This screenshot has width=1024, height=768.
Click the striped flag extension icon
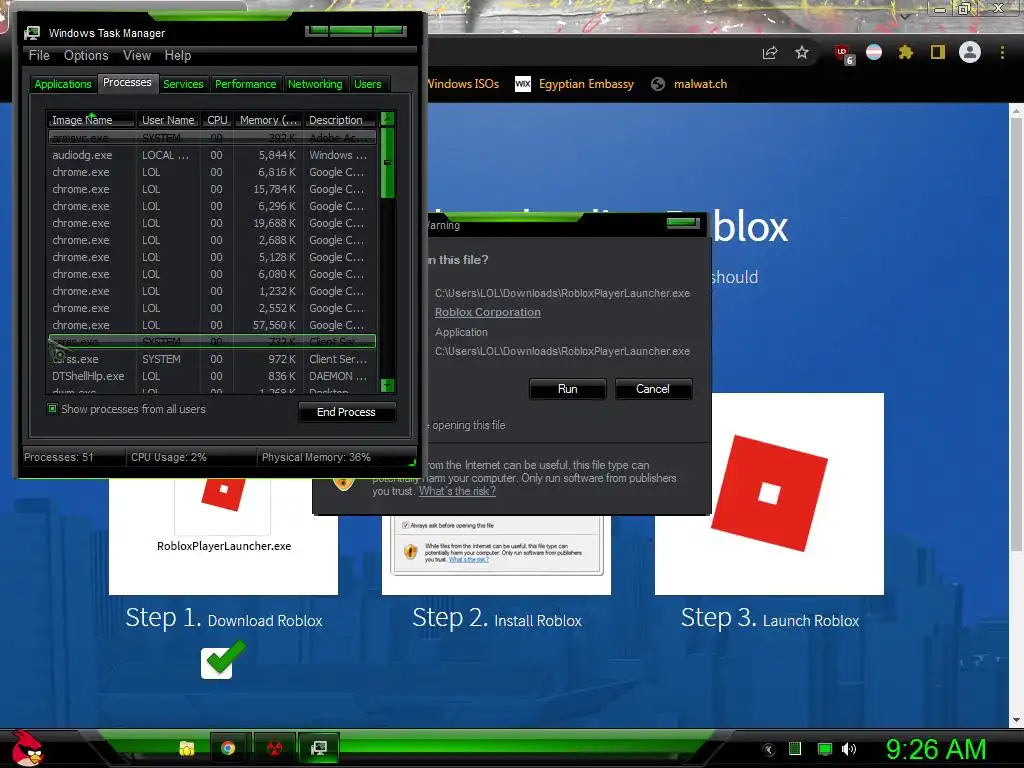click(874, 52)
